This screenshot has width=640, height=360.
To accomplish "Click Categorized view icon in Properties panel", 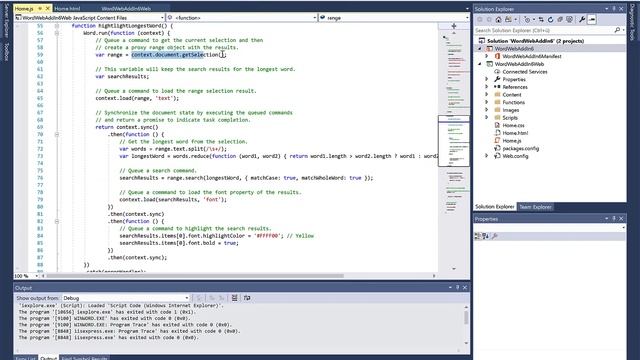I will pyautogui.click(x=478, y=236).
